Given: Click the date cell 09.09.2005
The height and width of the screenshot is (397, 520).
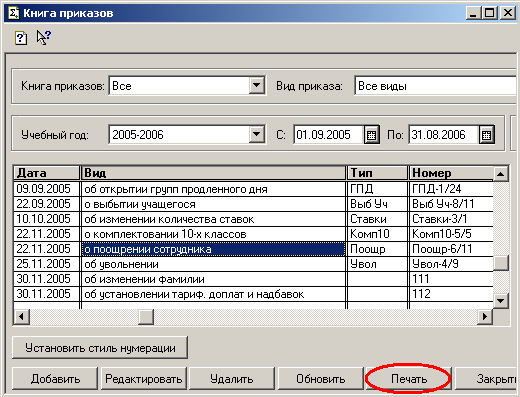Looking at the screenshot, I should click(47, 189).
